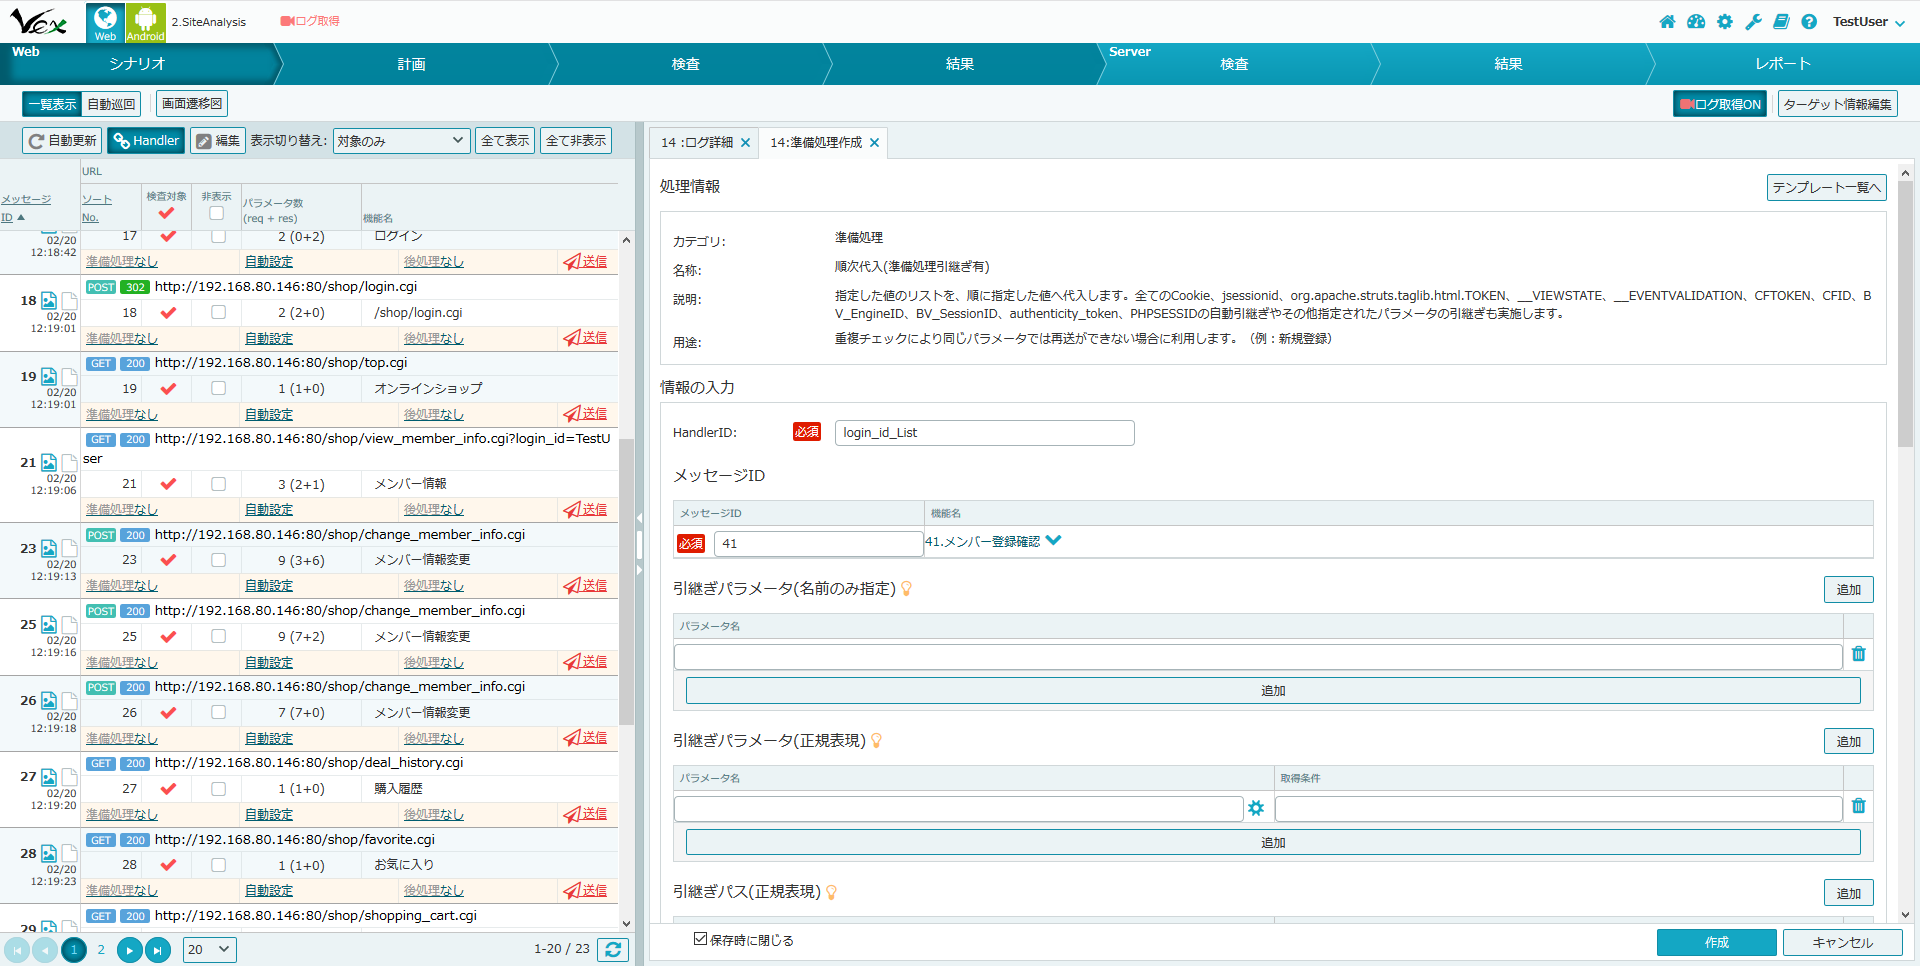The image size is (1920, 966).
Task: Click the メッセージID input showing 41
Action: [x=818, y=543]
